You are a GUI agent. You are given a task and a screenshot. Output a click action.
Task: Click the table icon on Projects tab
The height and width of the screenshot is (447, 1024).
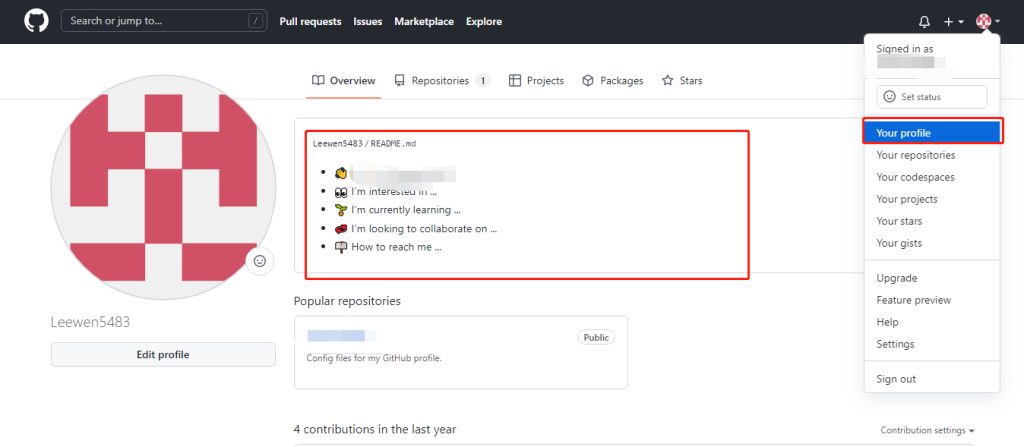pos(515,80)
